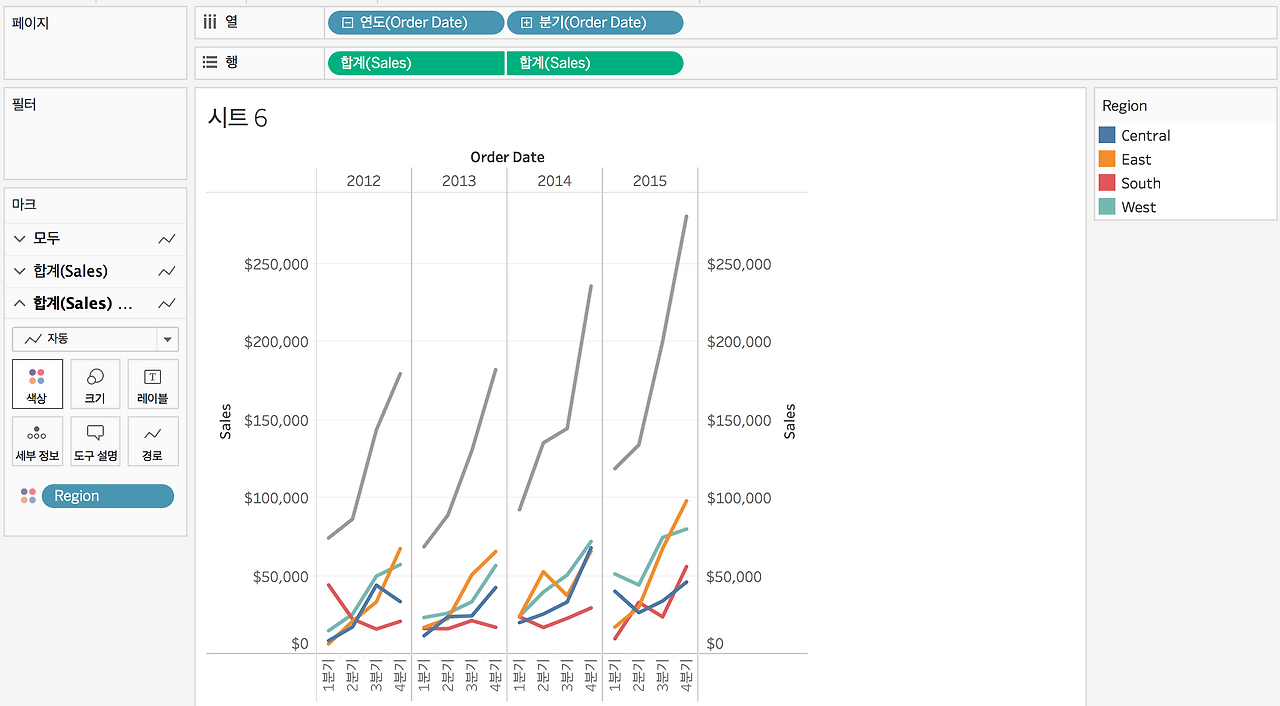The height and width of the screenshot is (706, 1280).
Task: Click the 레이블 (Label) marks card button
Action: pyautogui.click(x=153, y=384)
